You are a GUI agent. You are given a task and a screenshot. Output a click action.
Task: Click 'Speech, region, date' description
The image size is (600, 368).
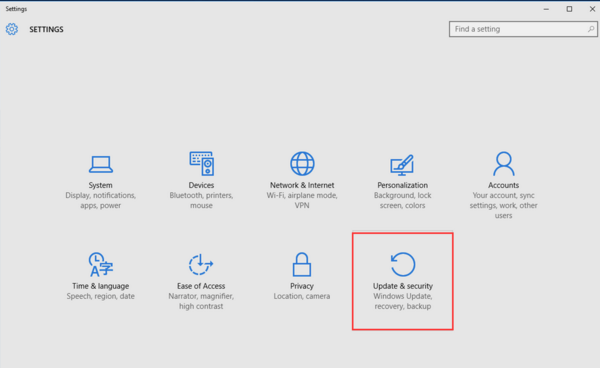(101, 296)
